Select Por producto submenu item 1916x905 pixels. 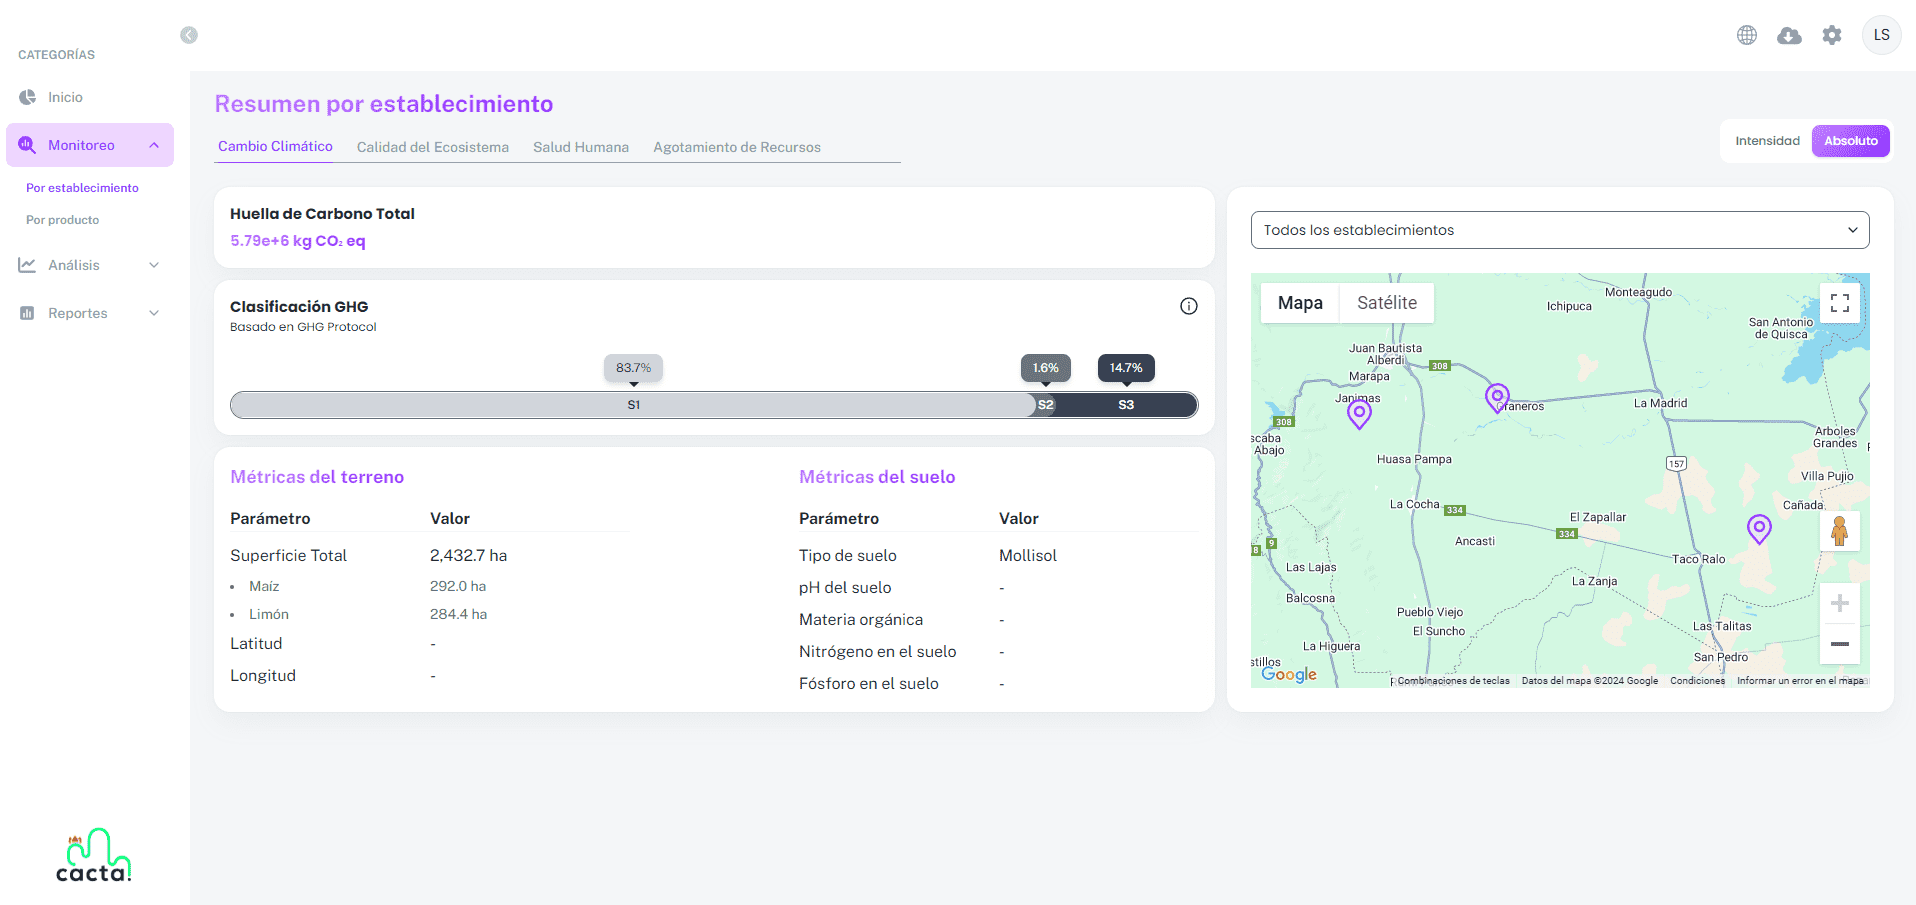62,220
